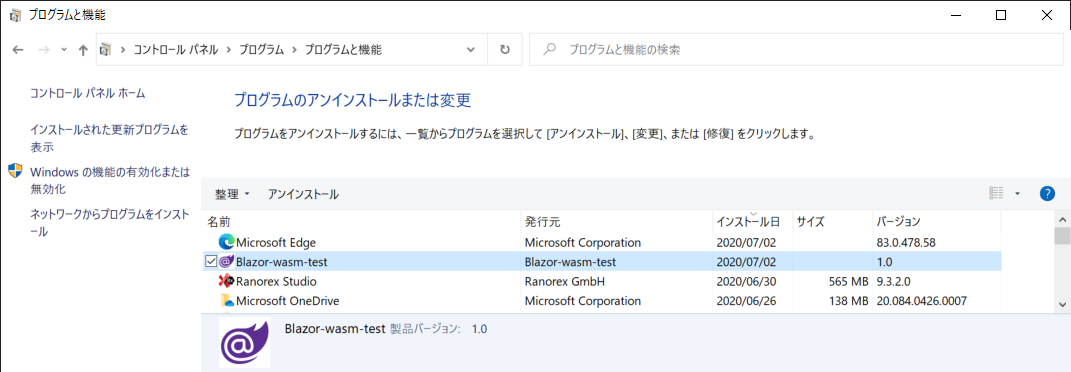
Task: Select the Ranorex Studio program row
Action: (602, 281)
